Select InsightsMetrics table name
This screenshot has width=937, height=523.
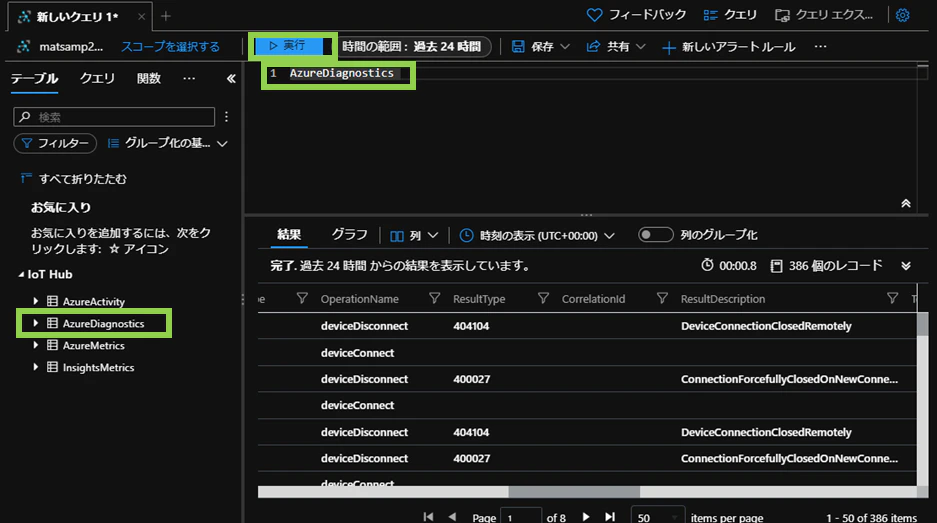click(99, 368)
